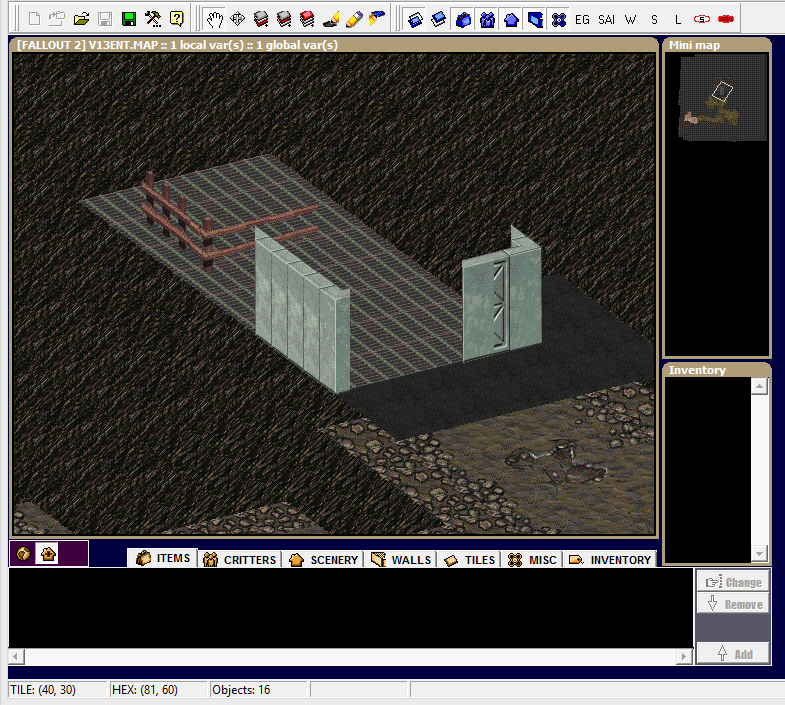Viewport: 785px width, 705px height.
Task: Click the Change button
Action: click(733, 582)
